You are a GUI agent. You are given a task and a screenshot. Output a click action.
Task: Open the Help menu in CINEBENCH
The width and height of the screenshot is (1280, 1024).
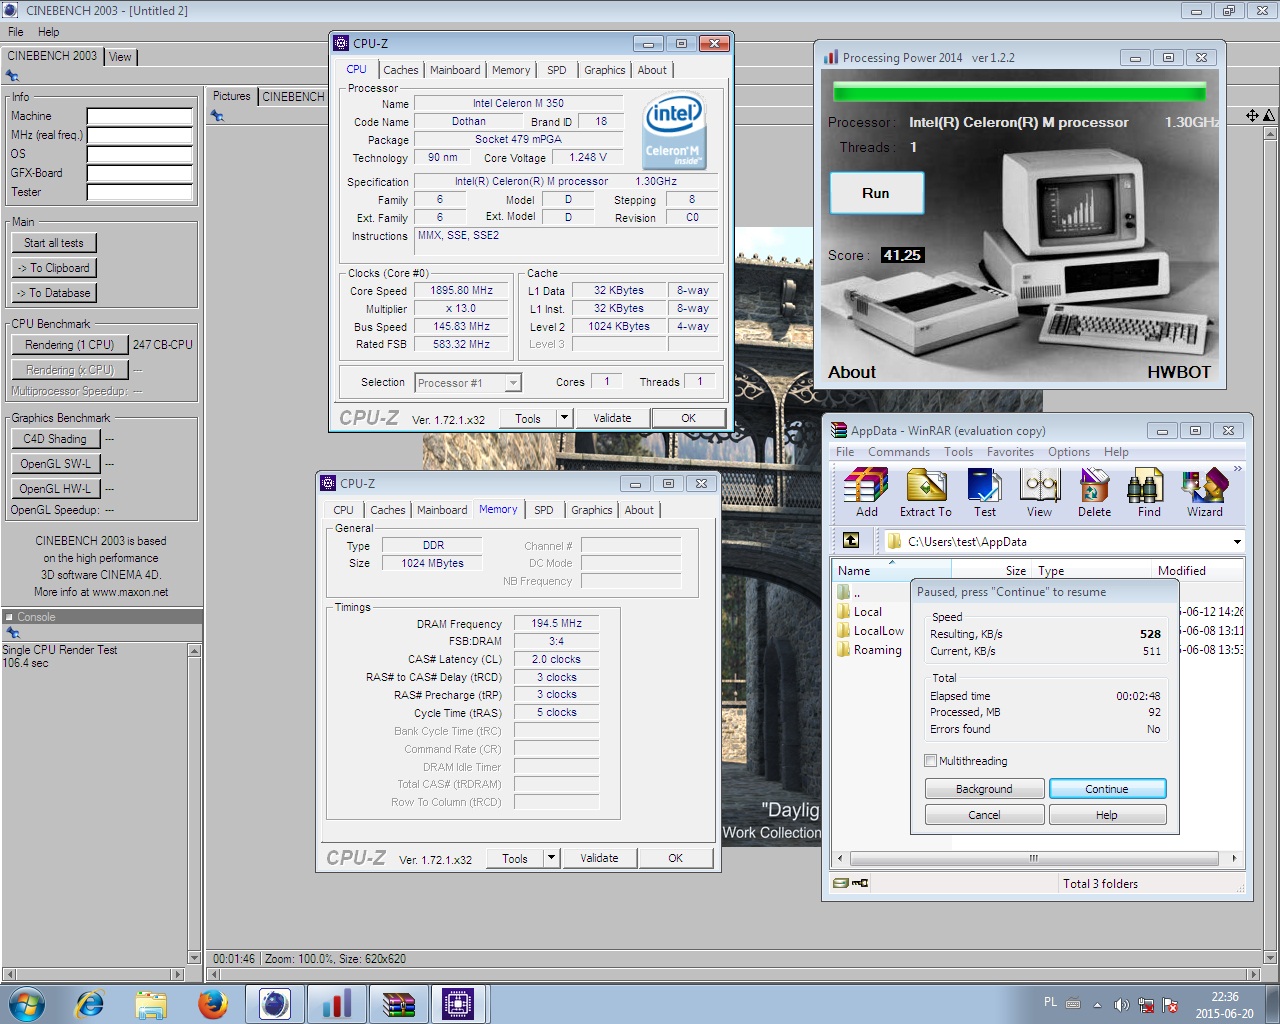tap(48, 32)
